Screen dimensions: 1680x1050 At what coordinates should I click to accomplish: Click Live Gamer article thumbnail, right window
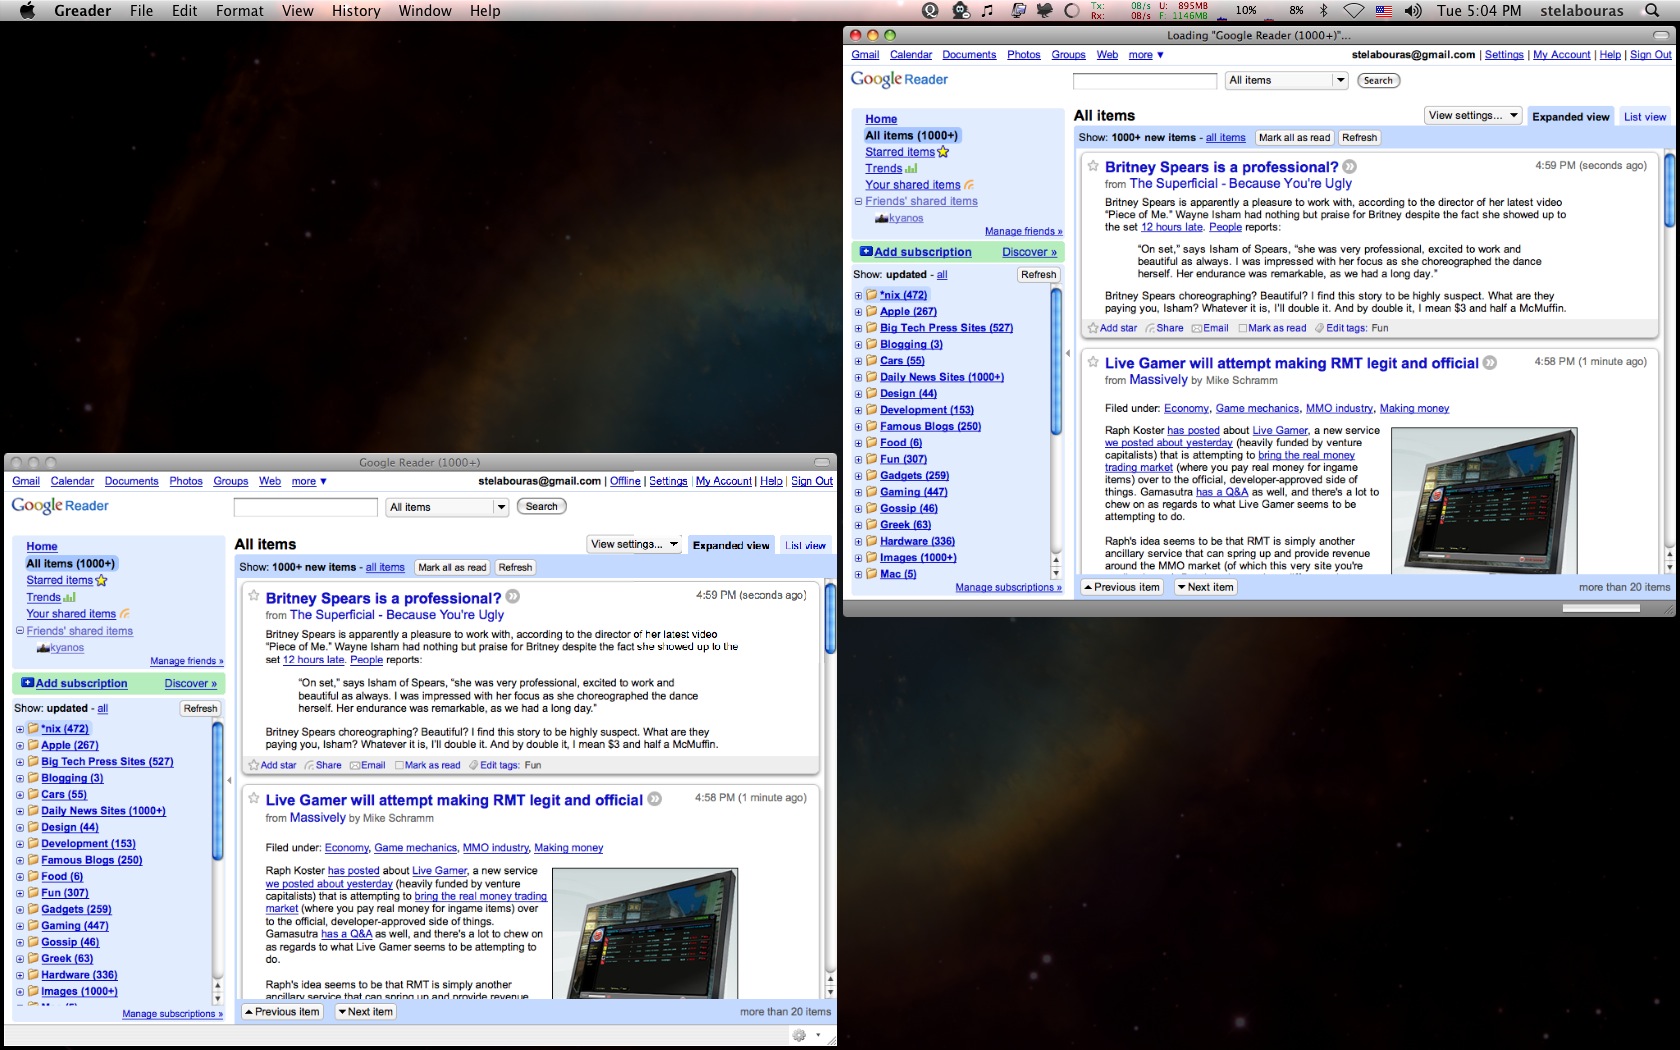pos(1484,500)
